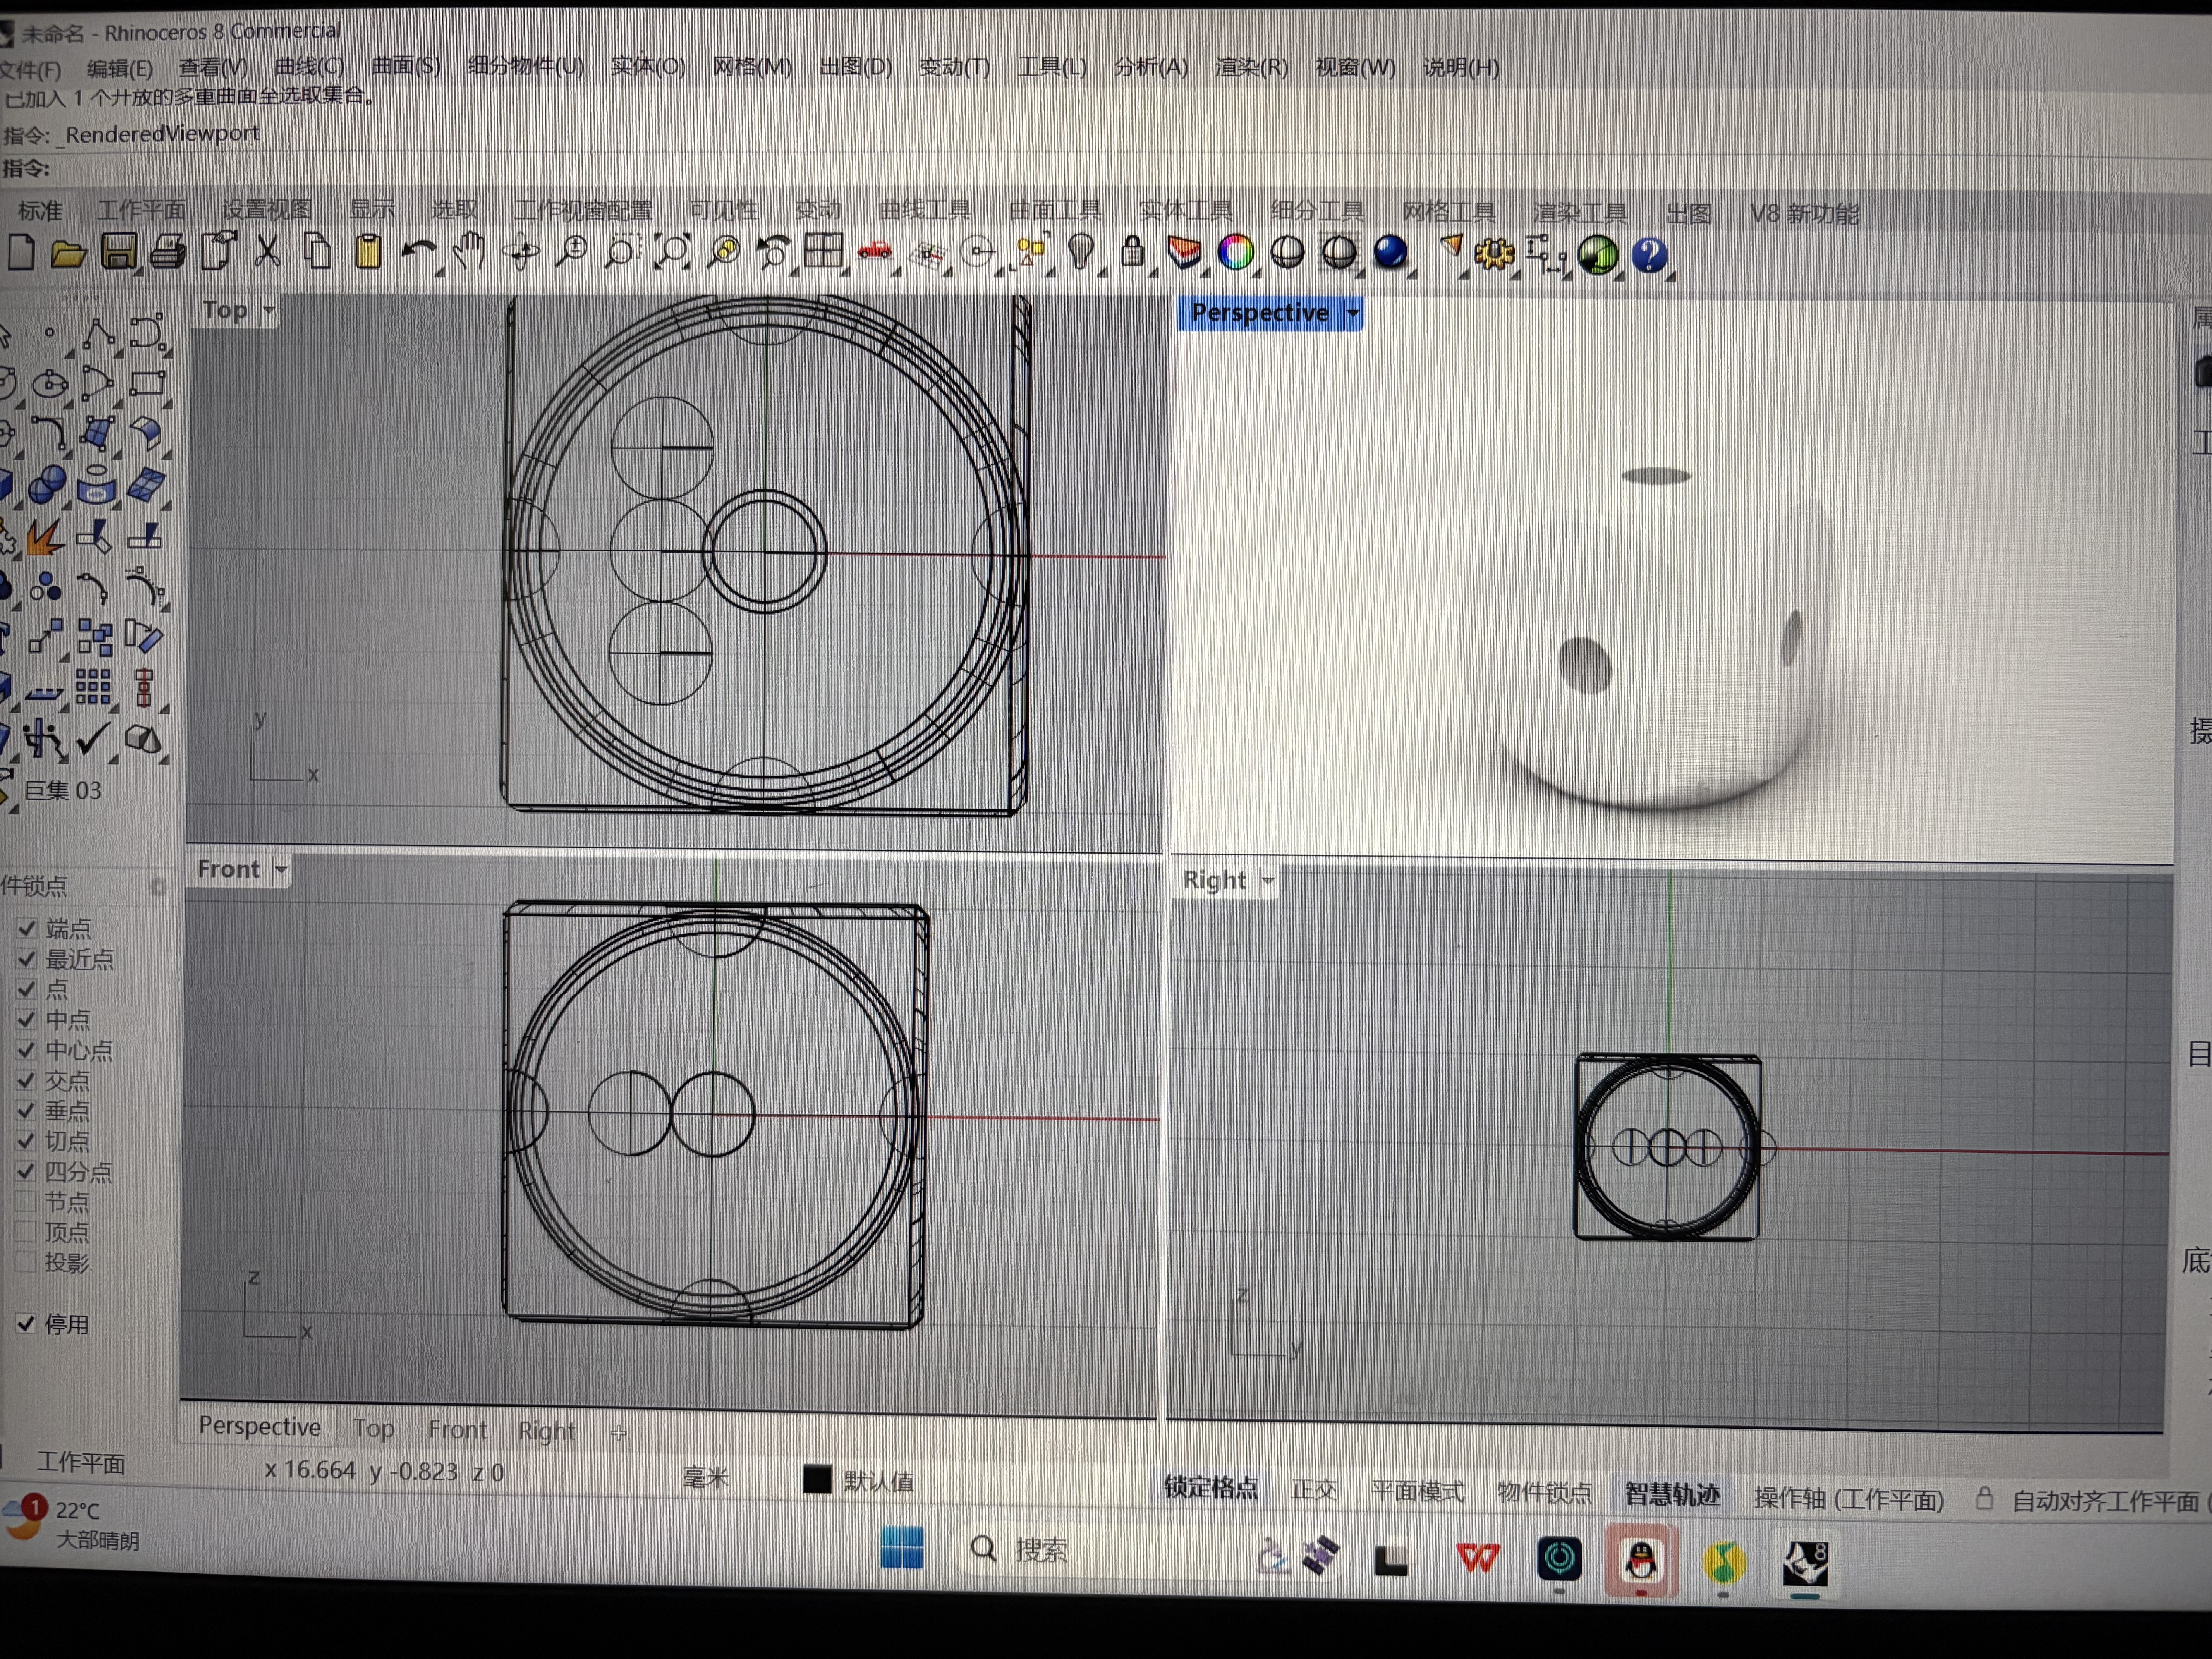Screen dimensions: 2212x1659
Task: Open the Right viewport dropdown arrow
Action: (x=1267, y=881)
